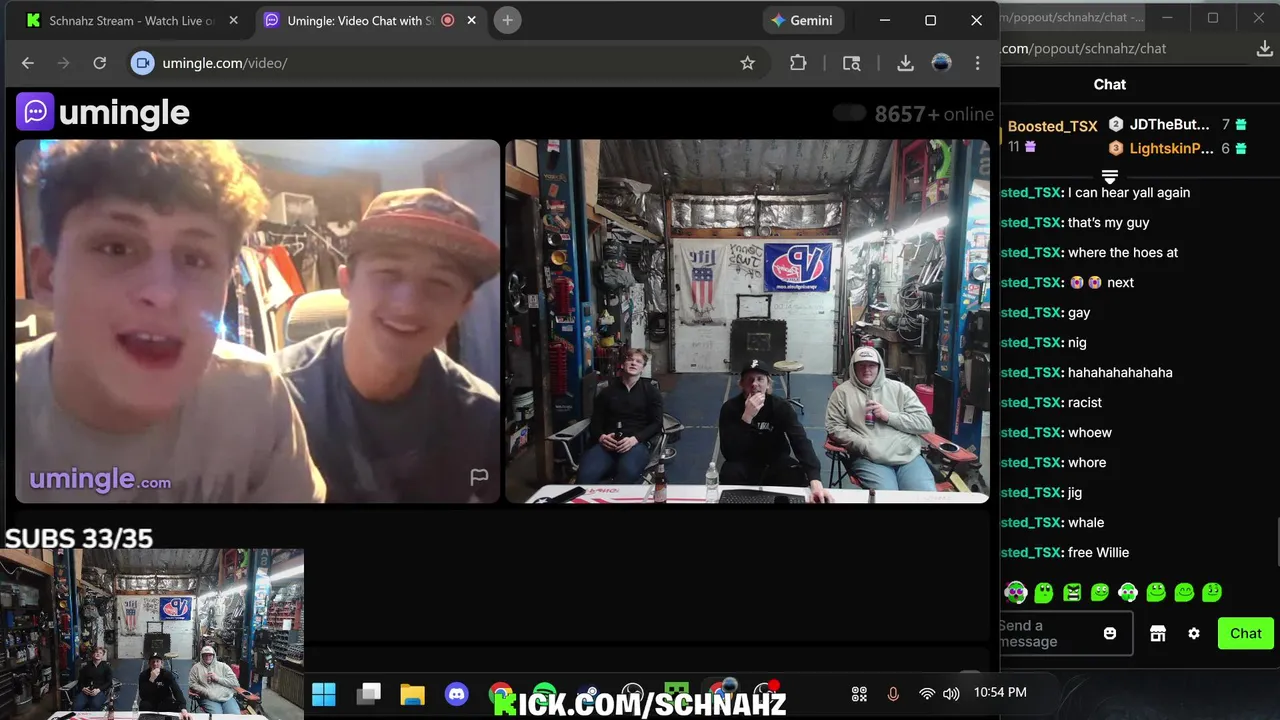Launch File Explorer from taskbar
This screenshot has height=720, width=1280.
pyautogui.click(x=413, y=693)
